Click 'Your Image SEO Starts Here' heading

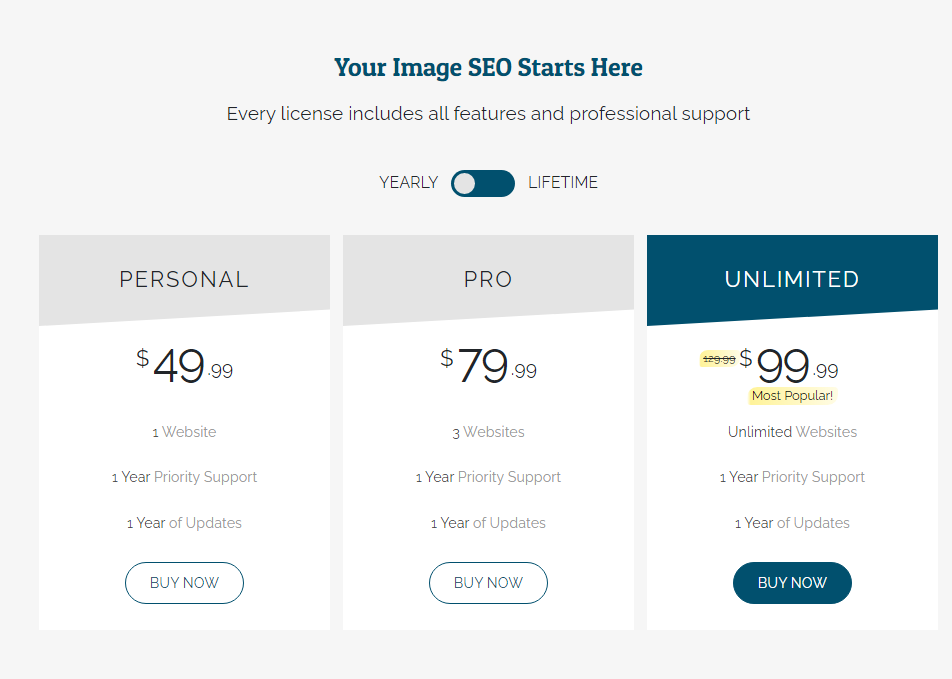[488, 67]
